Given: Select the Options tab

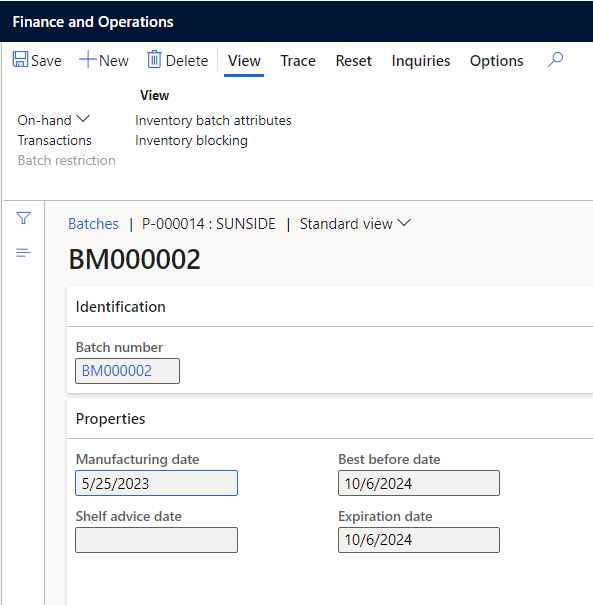Looking at the screenshot, I should pyautogui.click(x=496, y=61).
